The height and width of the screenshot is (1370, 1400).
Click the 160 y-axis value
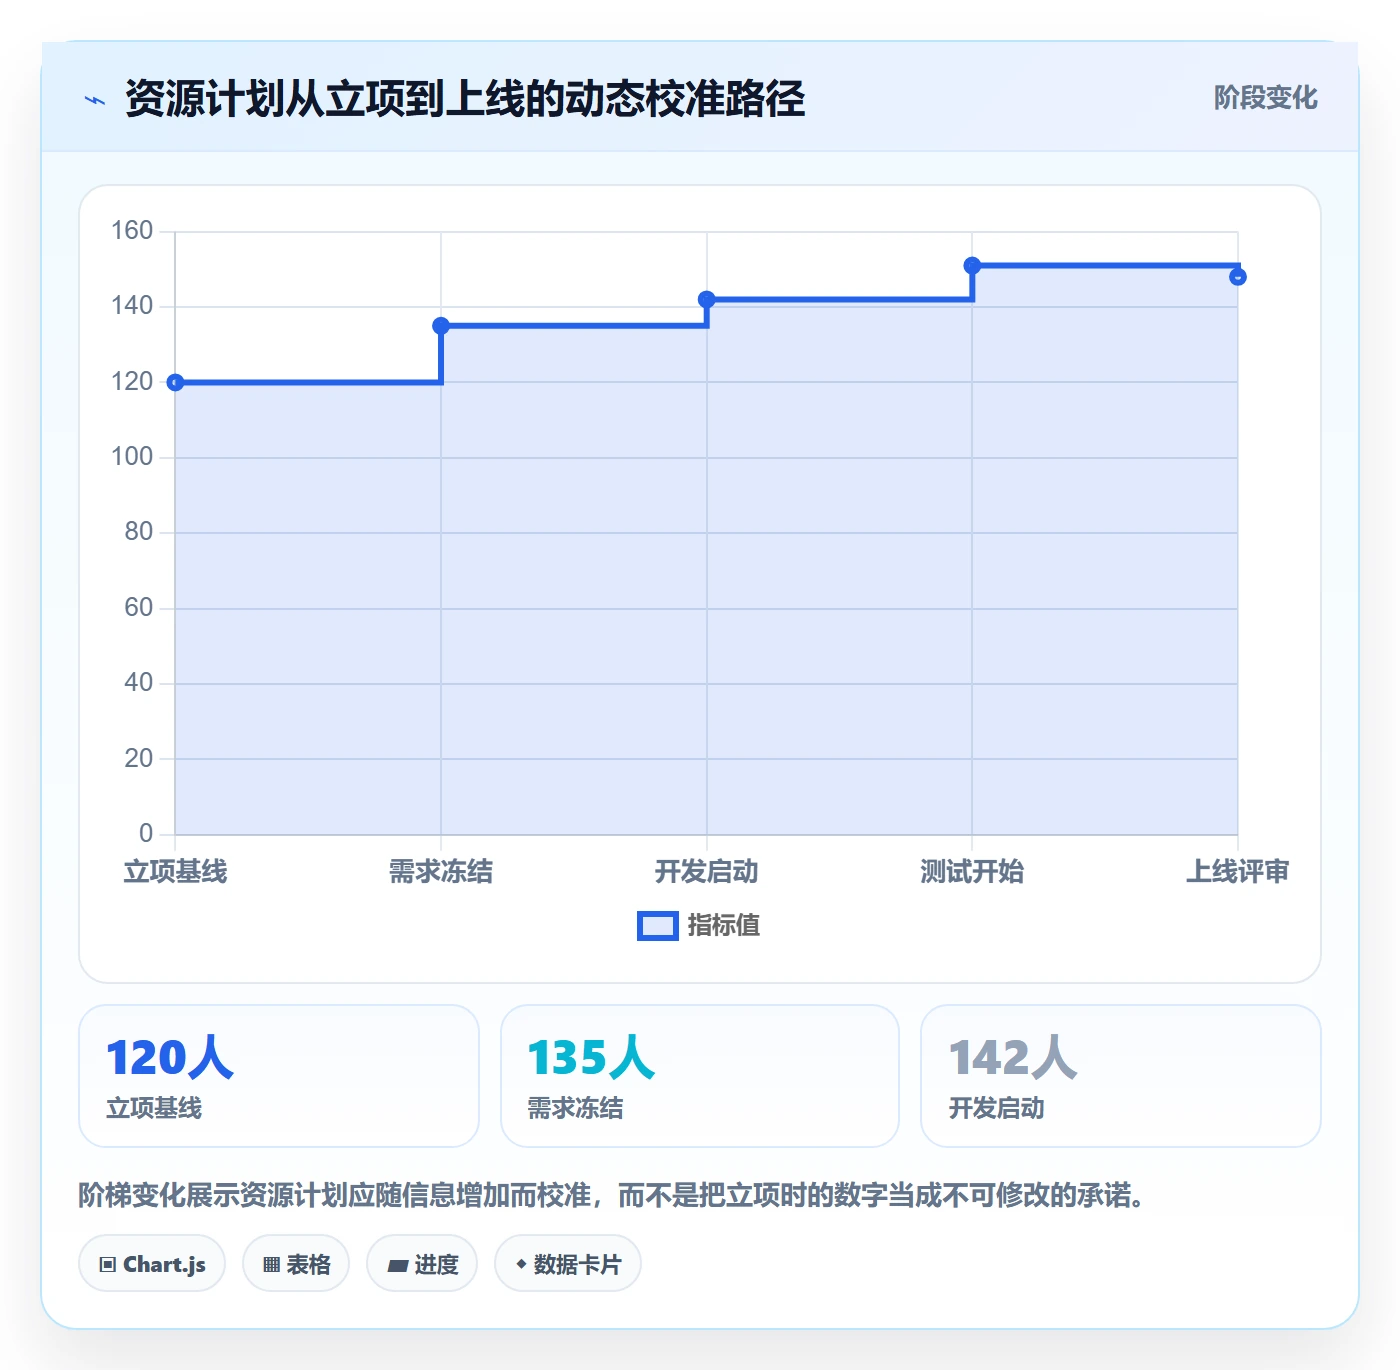(x=132, y=231)
